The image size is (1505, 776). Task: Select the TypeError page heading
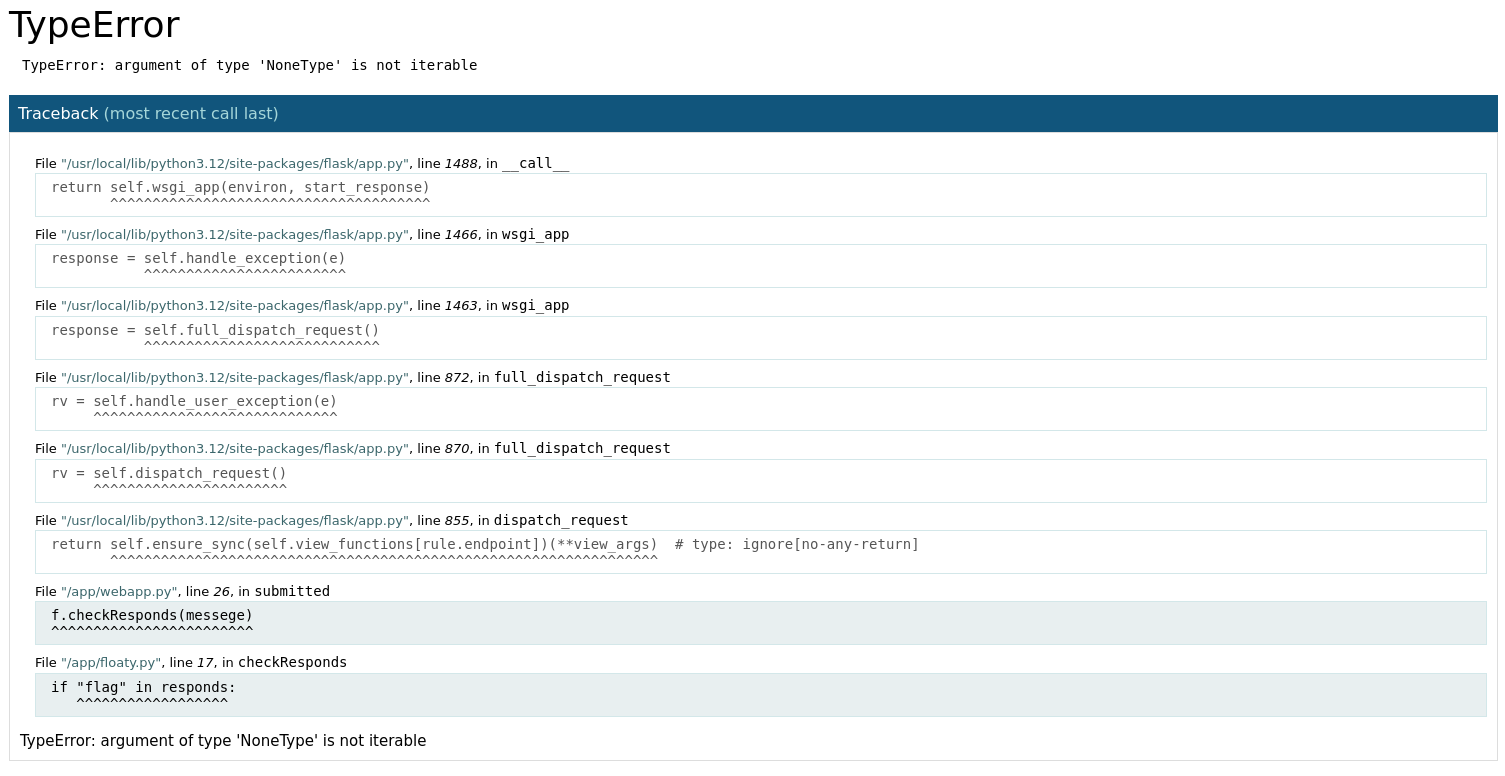(93, 25)
